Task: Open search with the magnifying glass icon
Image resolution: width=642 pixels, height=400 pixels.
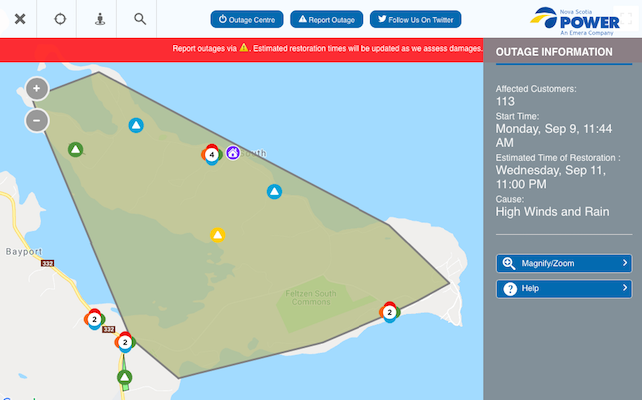Action: (140, 19)
